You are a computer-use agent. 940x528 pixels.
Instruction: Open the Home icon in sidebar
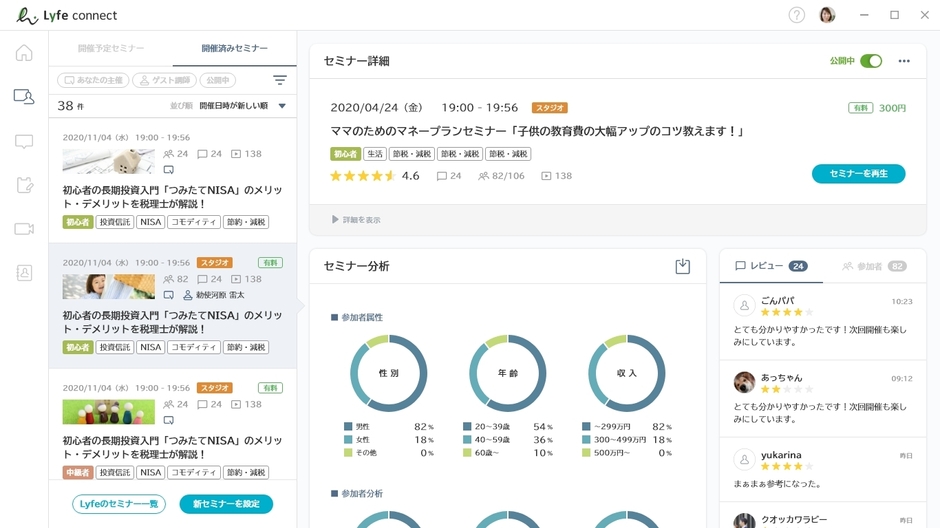coord(24,53)
